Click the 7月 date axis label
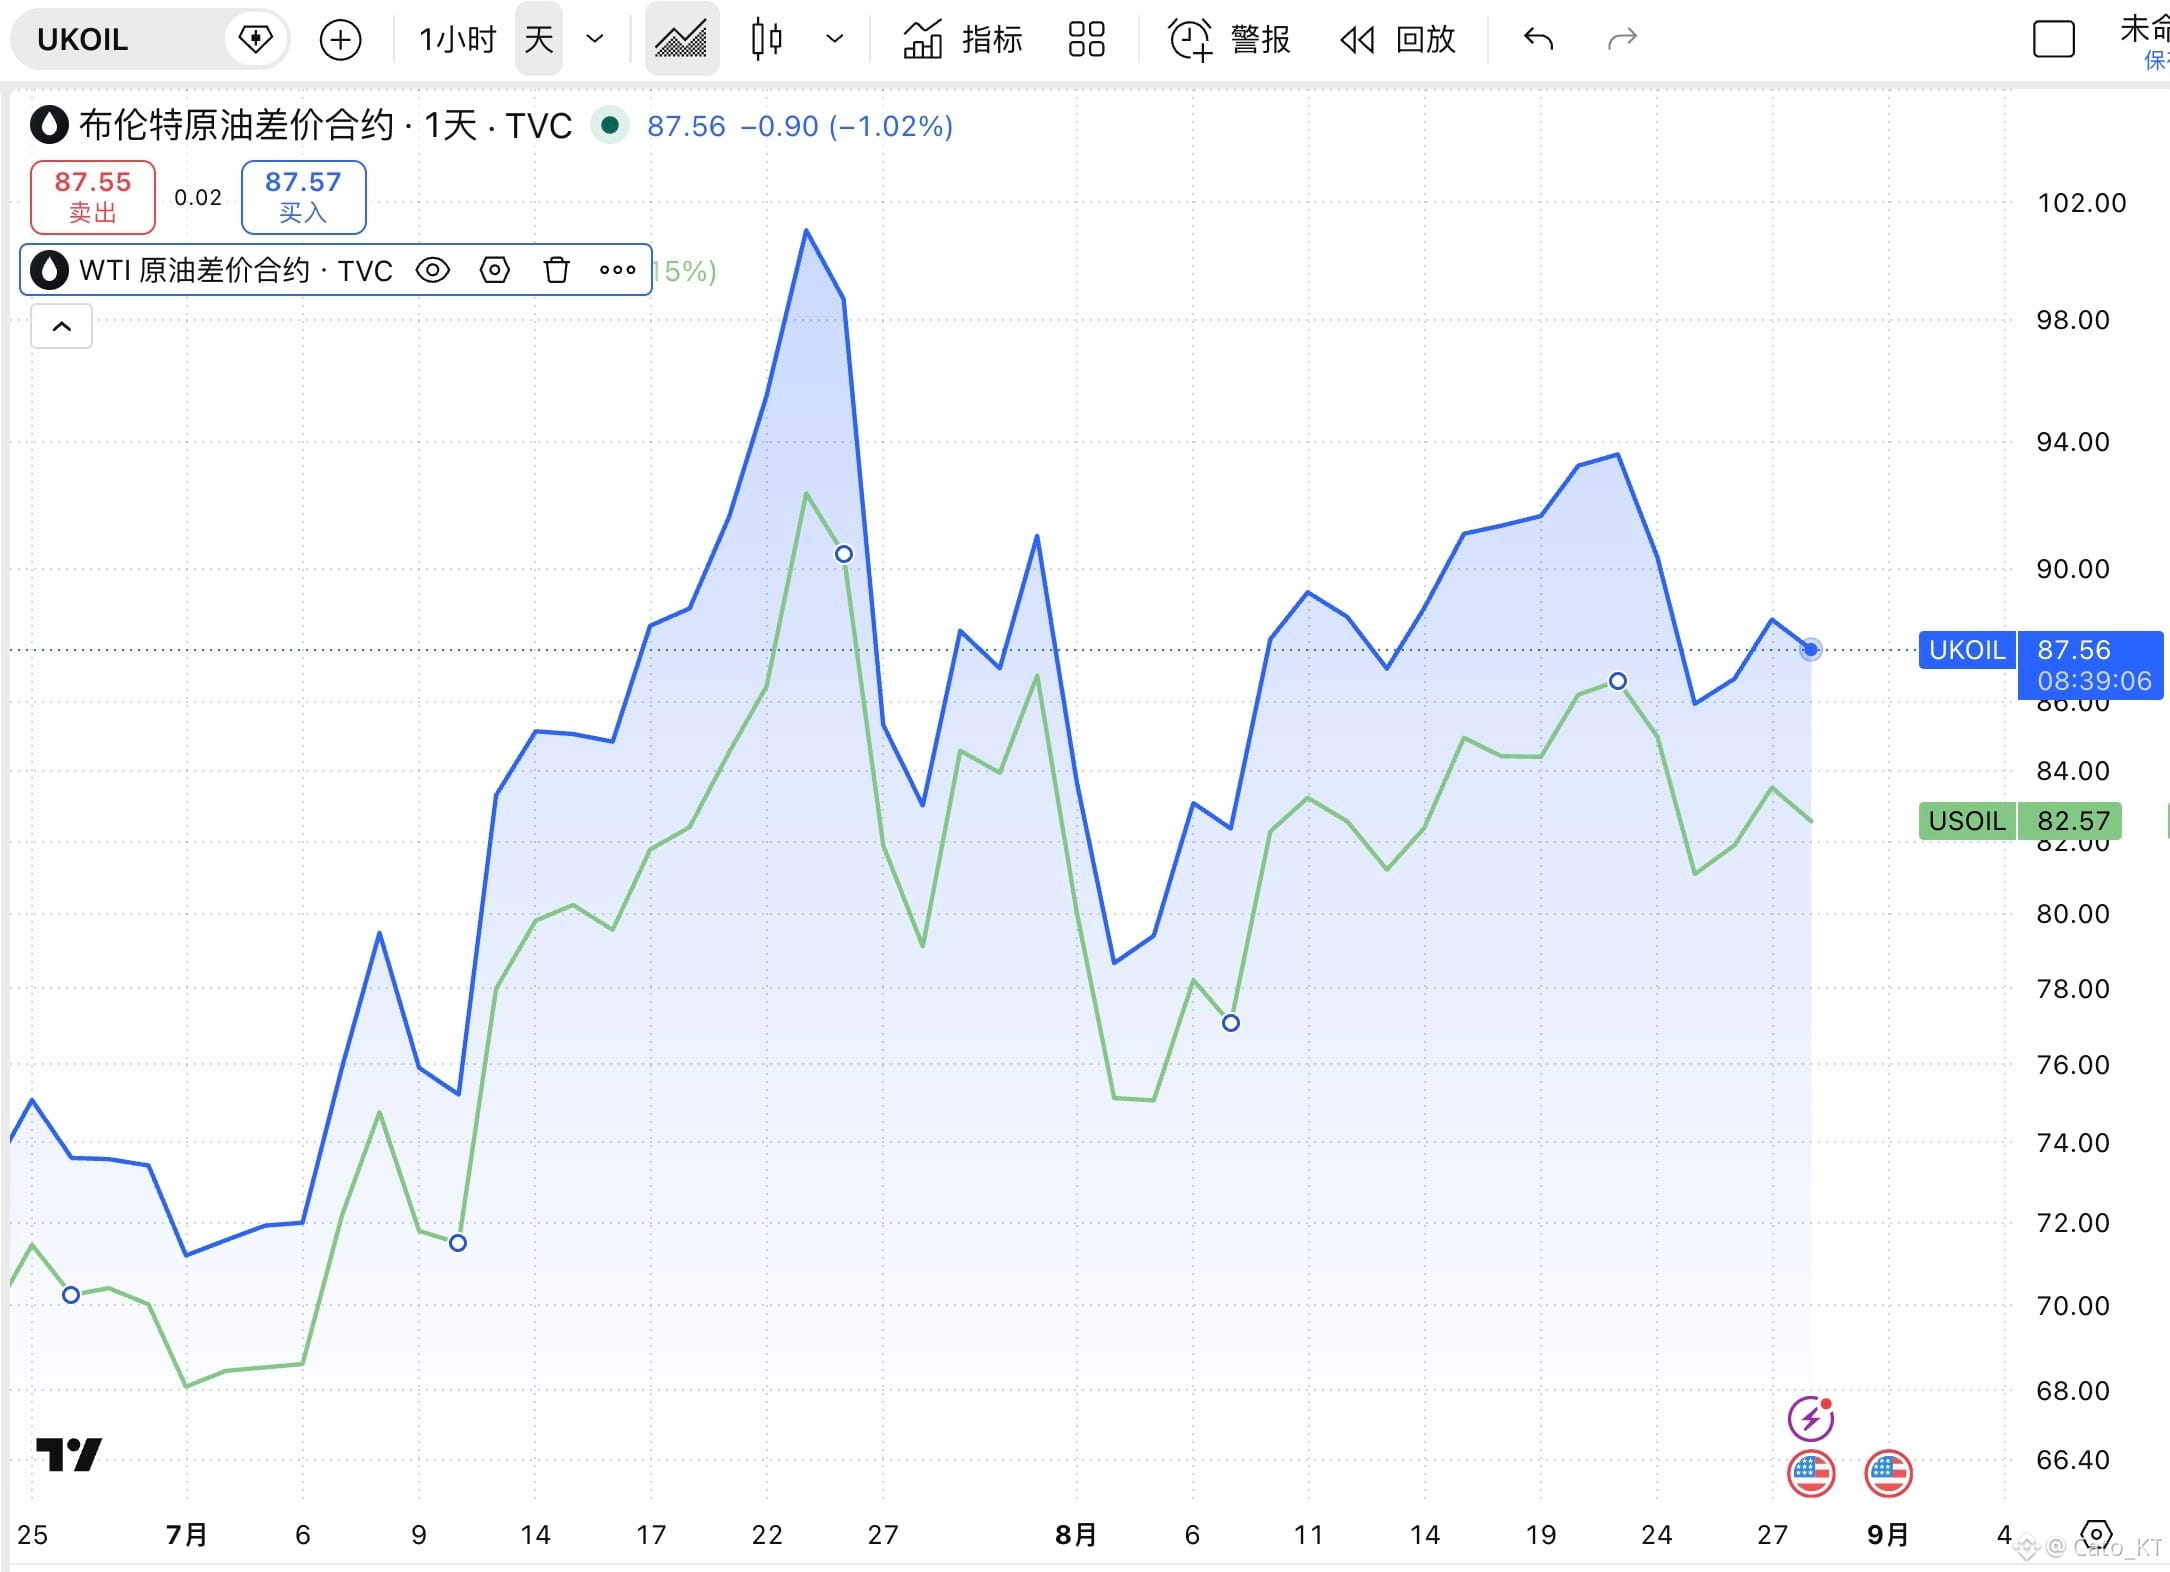Screen dimensions: 2170x1572 click(187, 1534)
